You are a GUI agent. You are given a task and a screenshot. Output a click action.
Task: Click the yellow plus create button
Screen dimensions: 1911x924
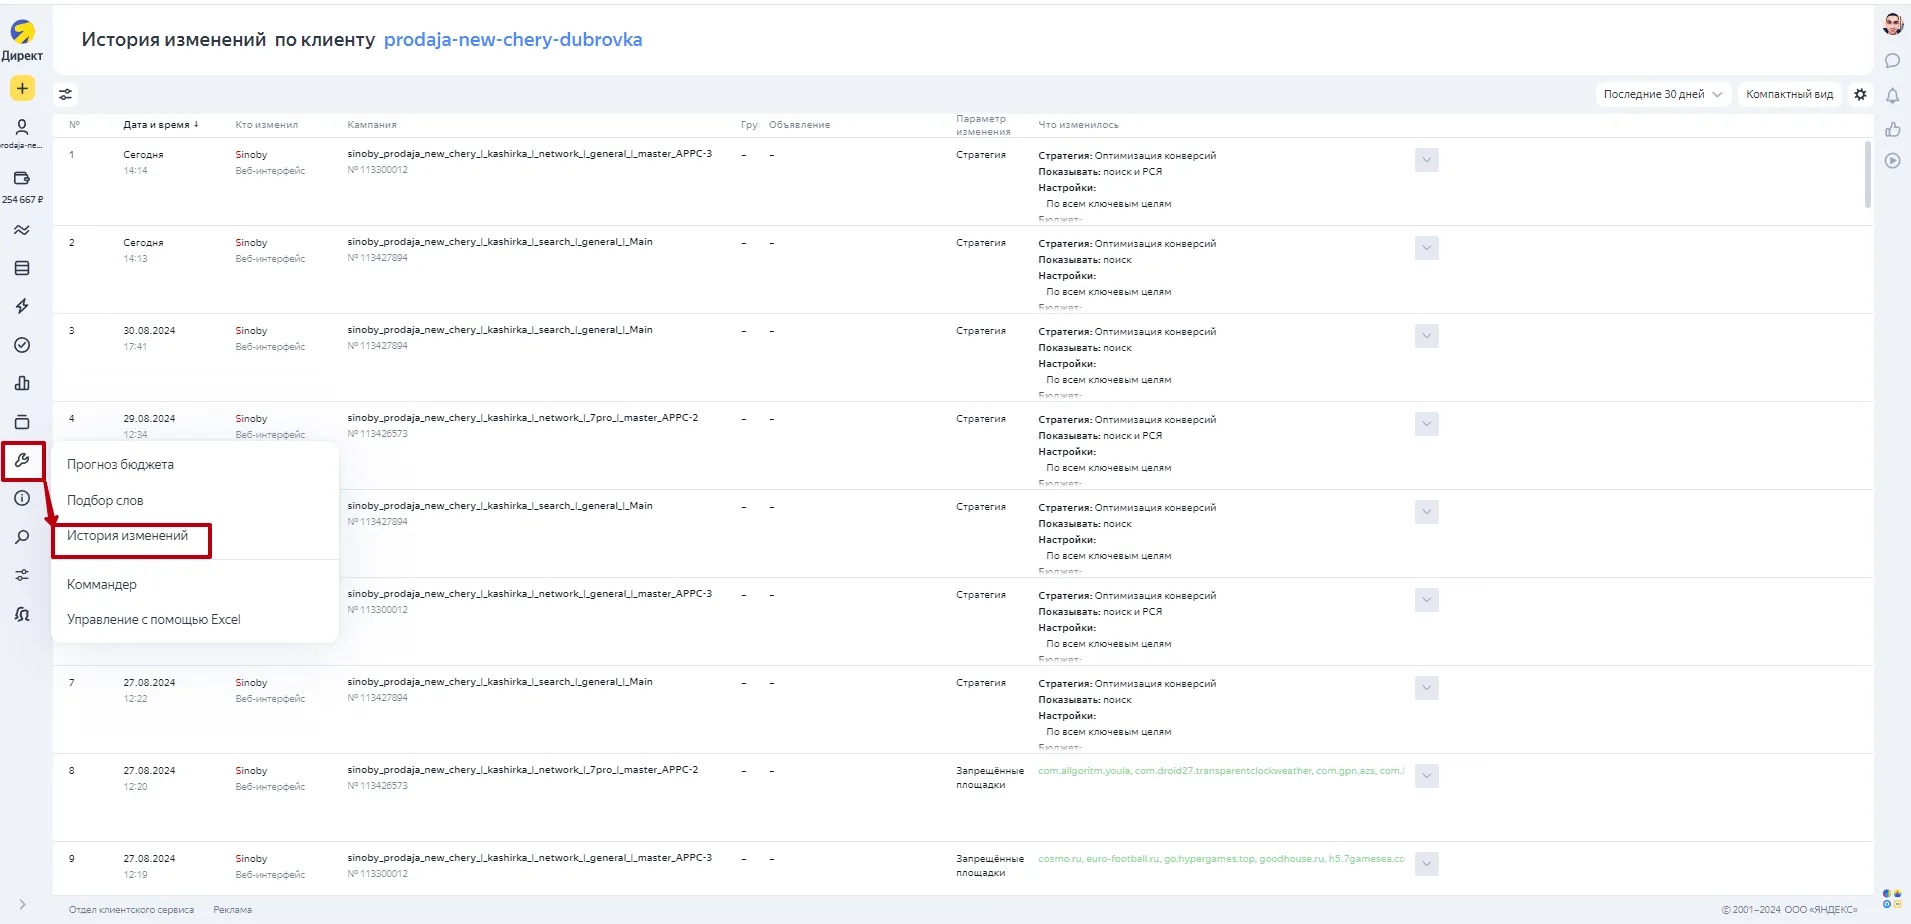22,88
